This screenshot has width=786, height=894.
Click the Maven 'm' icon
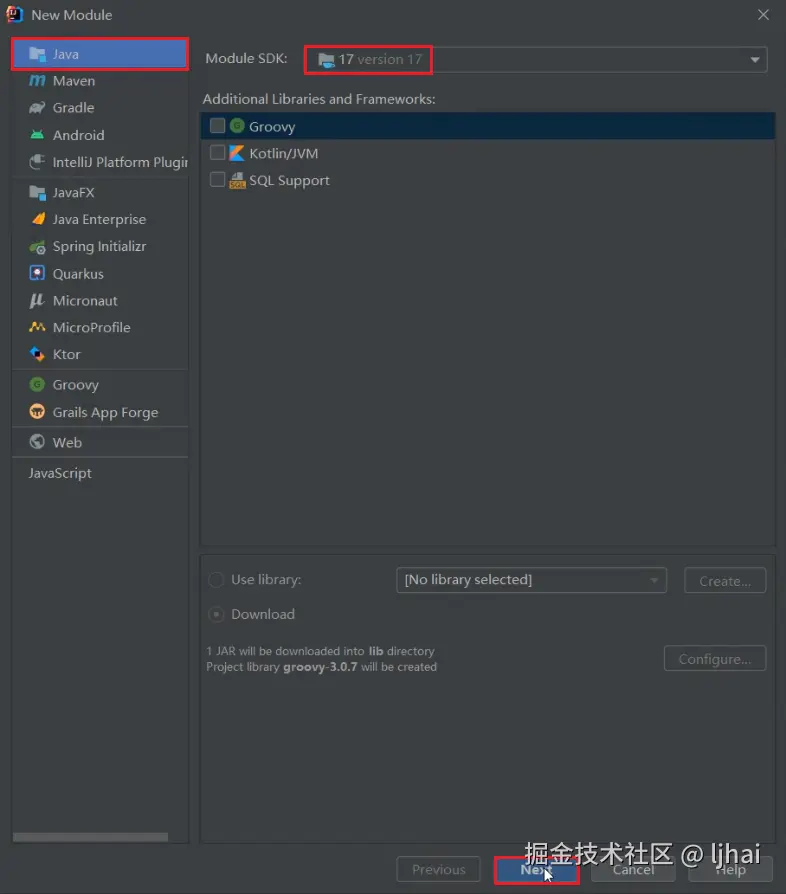click(x=37, y=81)
